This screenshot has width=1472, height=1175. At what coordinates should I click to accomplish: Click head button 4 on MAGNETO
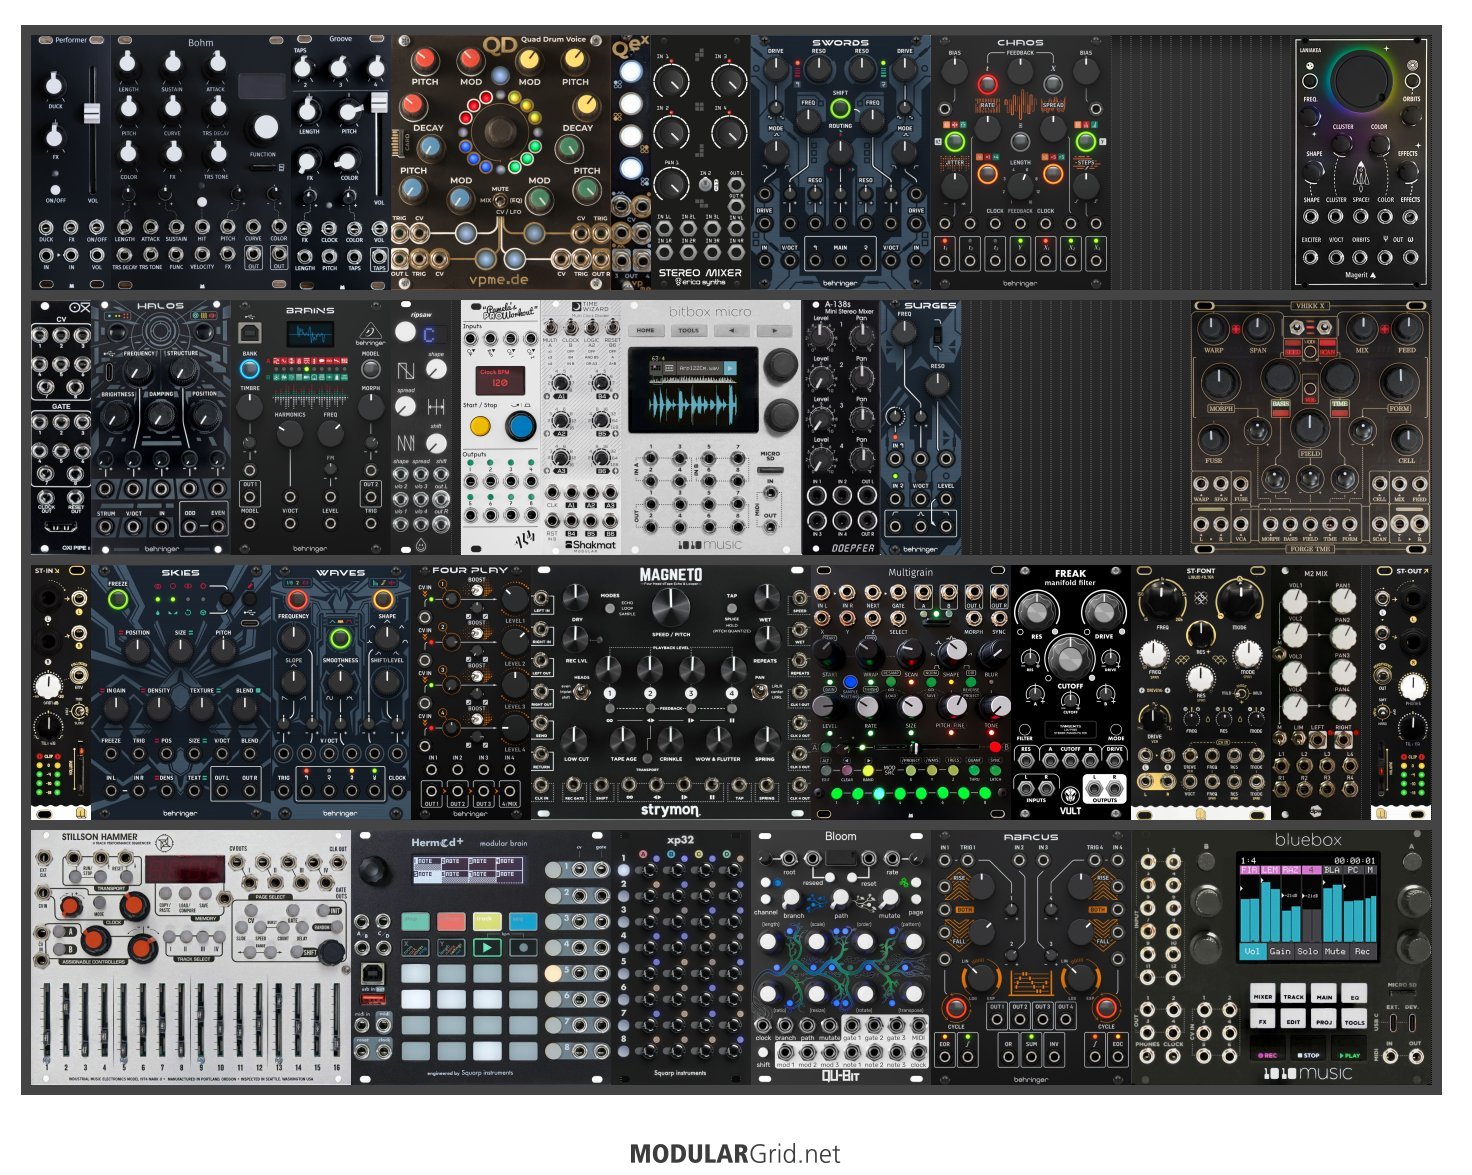click(731, 693)
